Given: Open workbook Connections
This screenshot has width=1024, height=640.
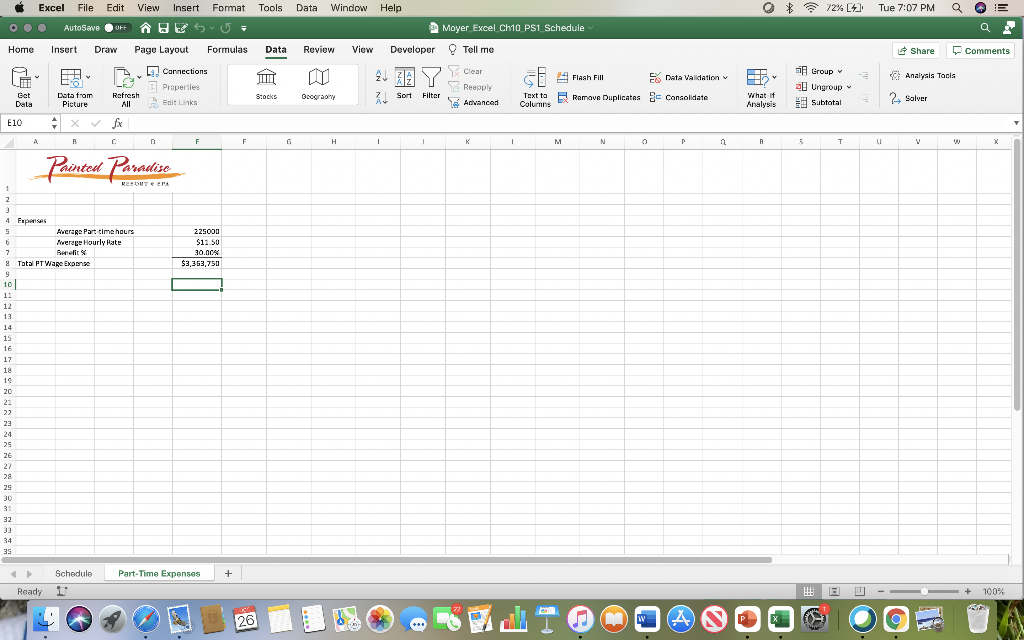Looking at the screenshot, I should coord(178,71).
